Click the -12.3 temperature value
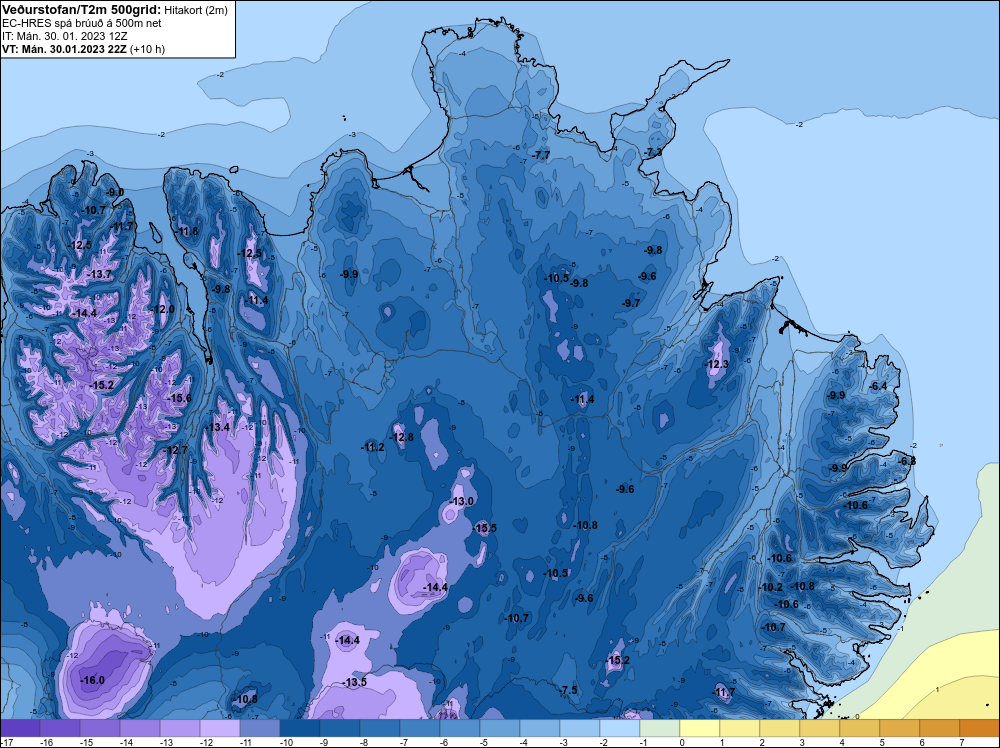The image size is (1000, 748). pyautogui.click(x=716, y=364)
